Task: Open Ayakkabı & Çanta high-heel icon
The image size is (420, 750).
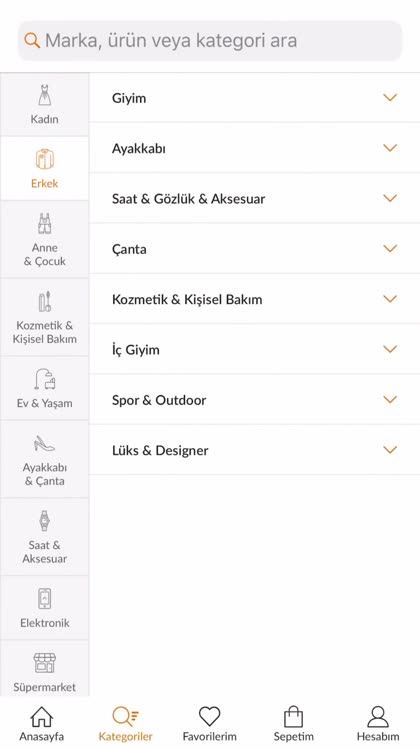Action: point(44,443)
